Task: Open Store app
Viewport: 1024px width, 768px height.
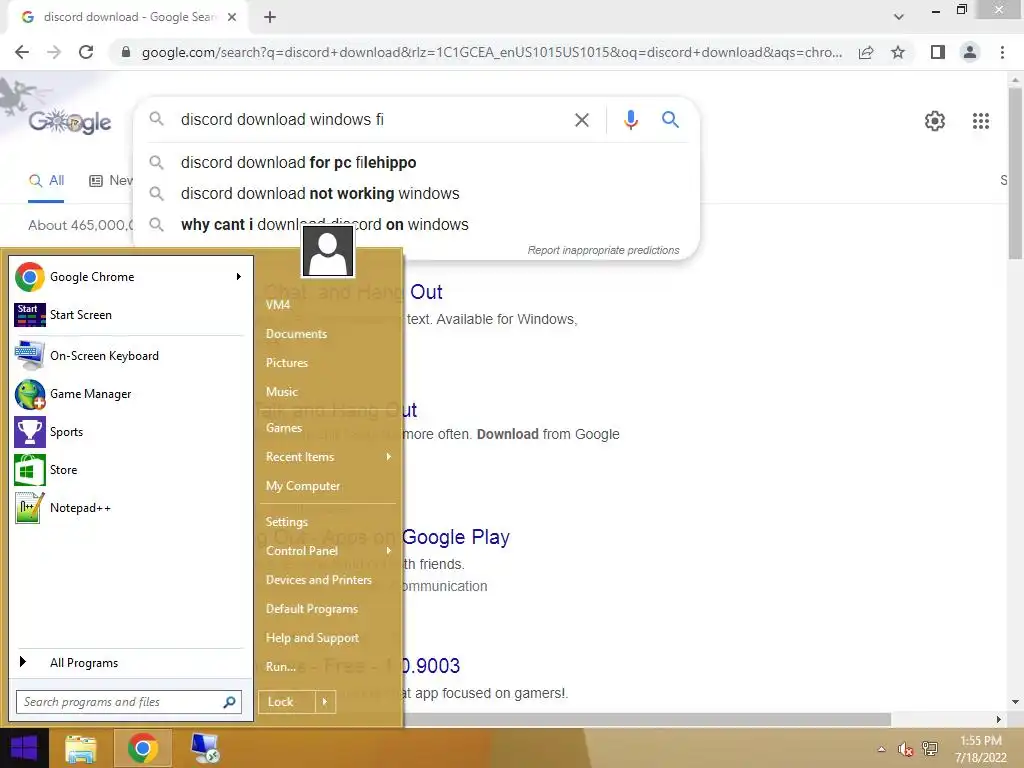Action: [x=129, y=470]
